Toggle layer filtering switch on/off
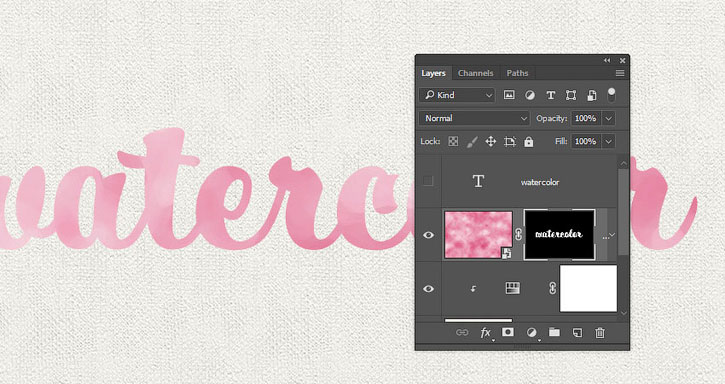 tap(611, 95)
